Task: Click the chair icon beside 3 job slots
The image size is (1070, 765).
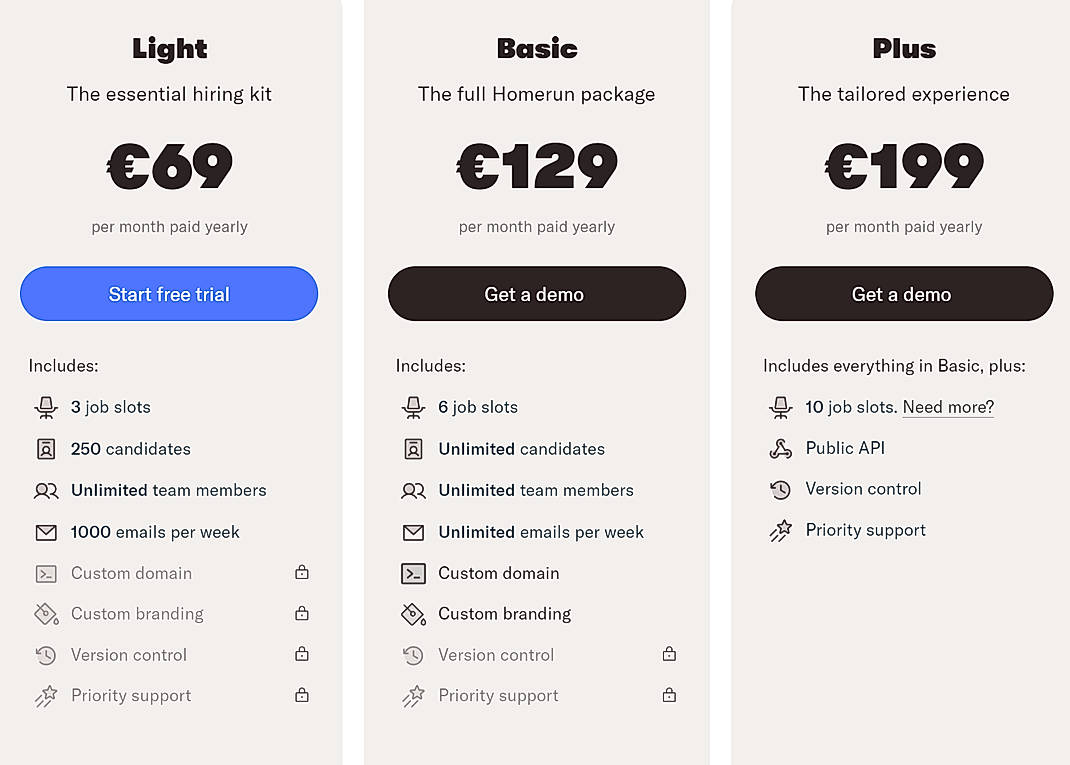Action: (46, 407)
